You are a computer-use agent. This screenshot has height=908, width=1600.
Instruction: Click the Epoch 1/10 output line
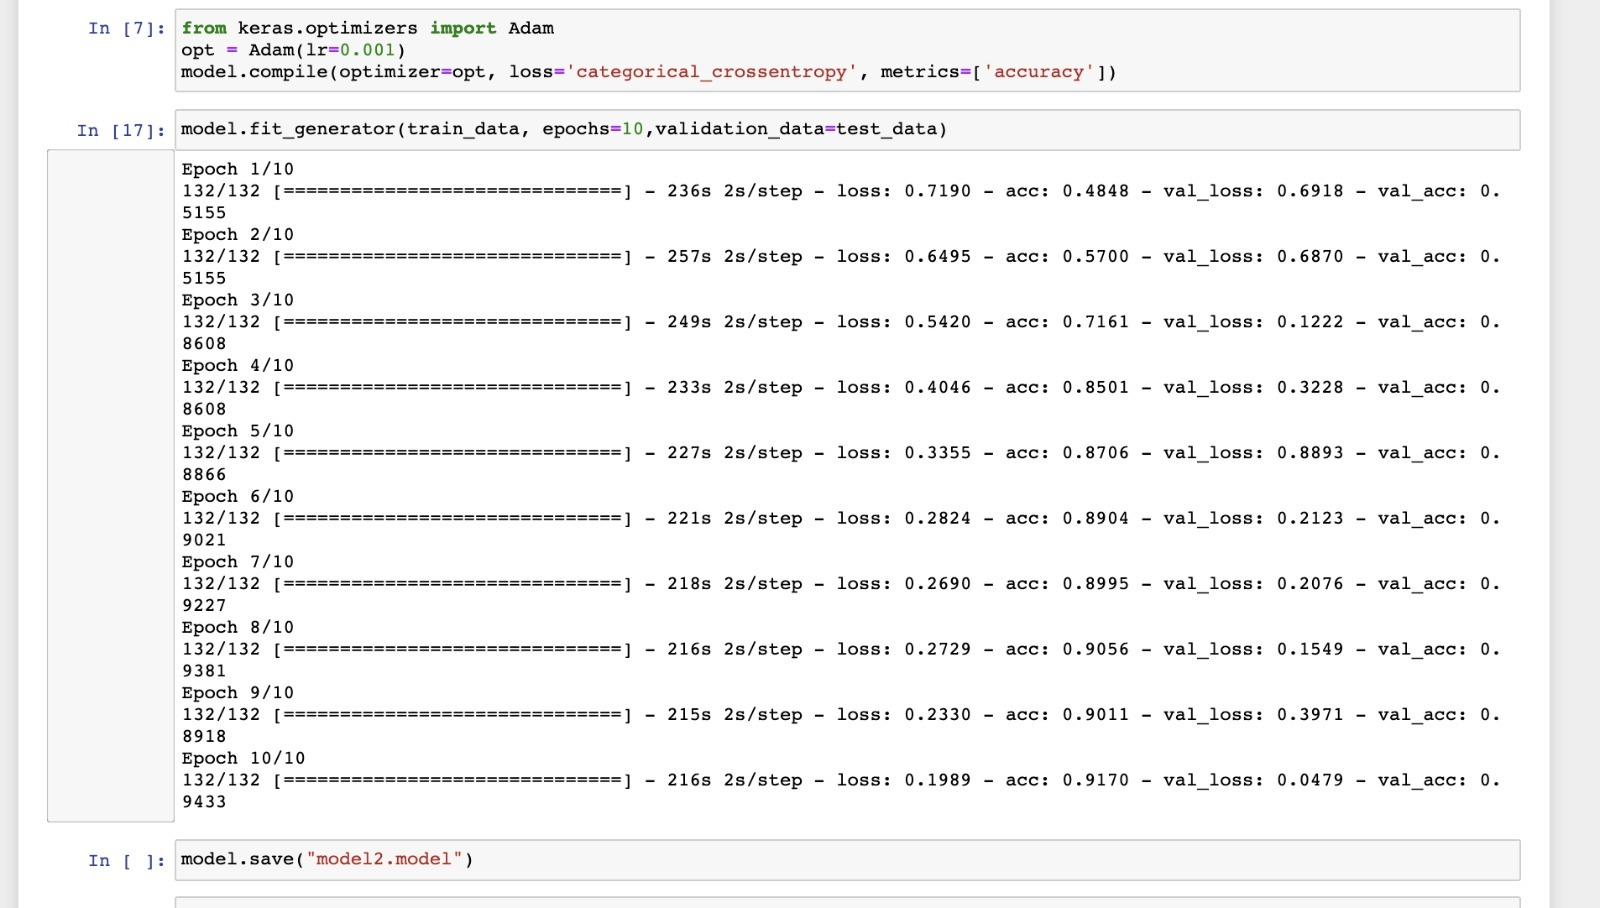click(x=237, y=169)
